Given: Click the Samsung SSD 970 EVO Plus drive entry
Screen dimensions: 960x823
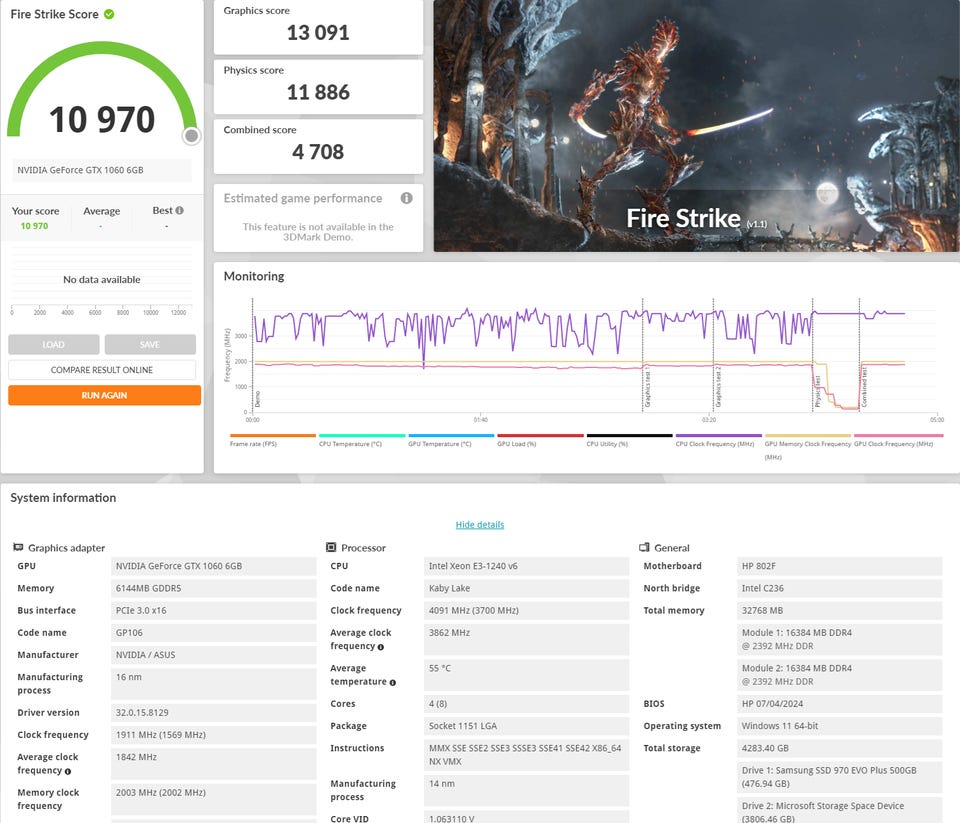Looking at the screenshot, I should [839, 777].
